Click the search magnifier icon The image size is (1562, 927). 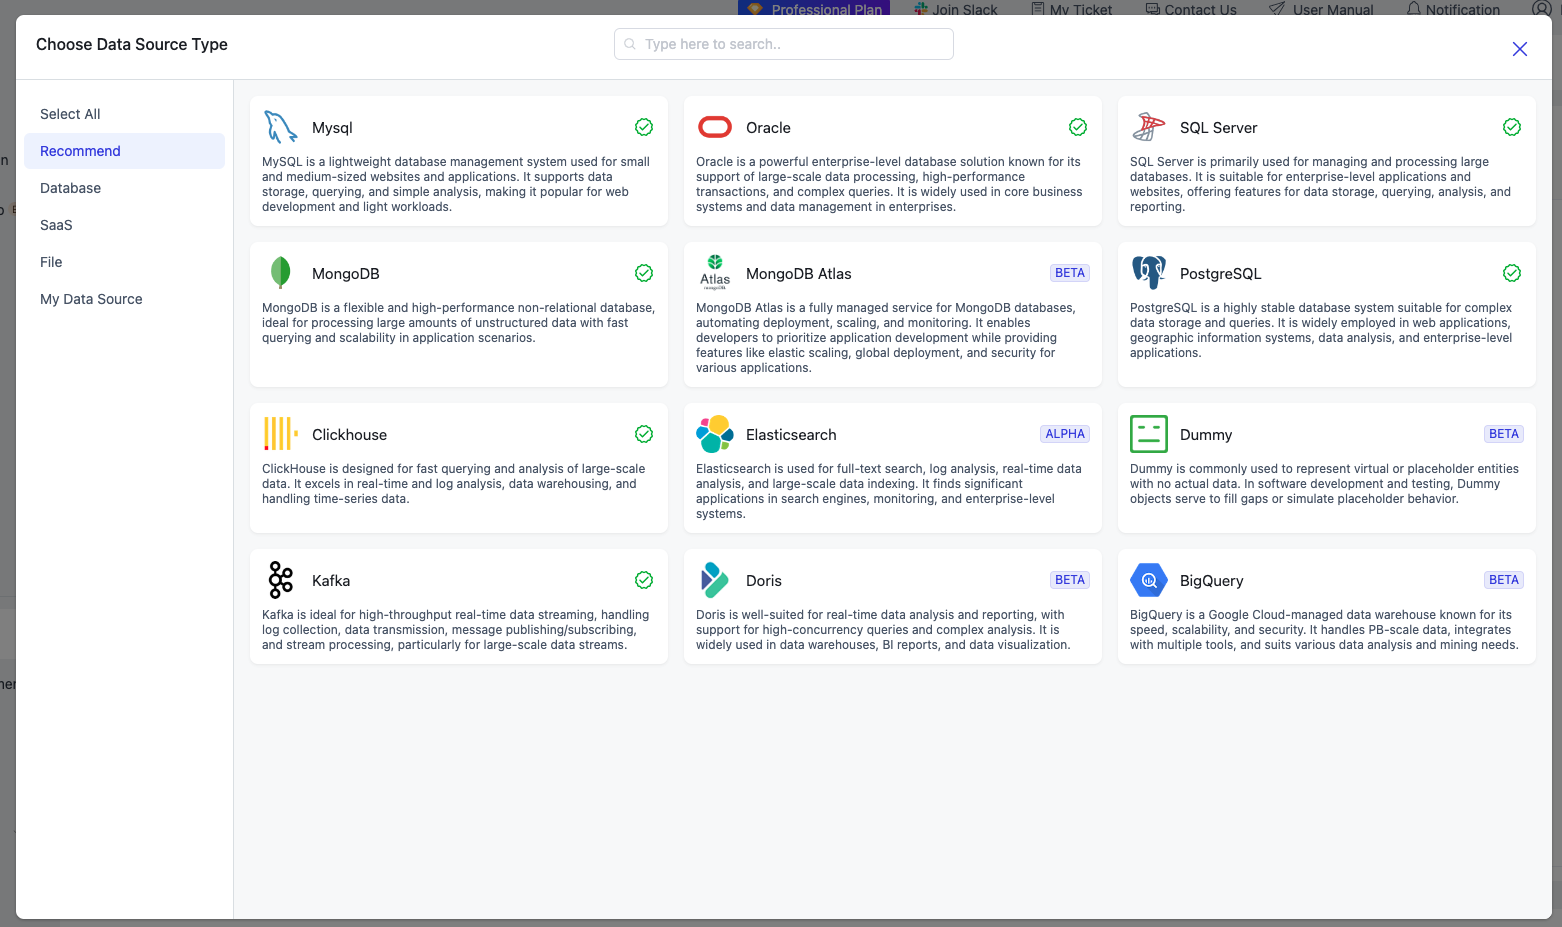click(630, 44)
